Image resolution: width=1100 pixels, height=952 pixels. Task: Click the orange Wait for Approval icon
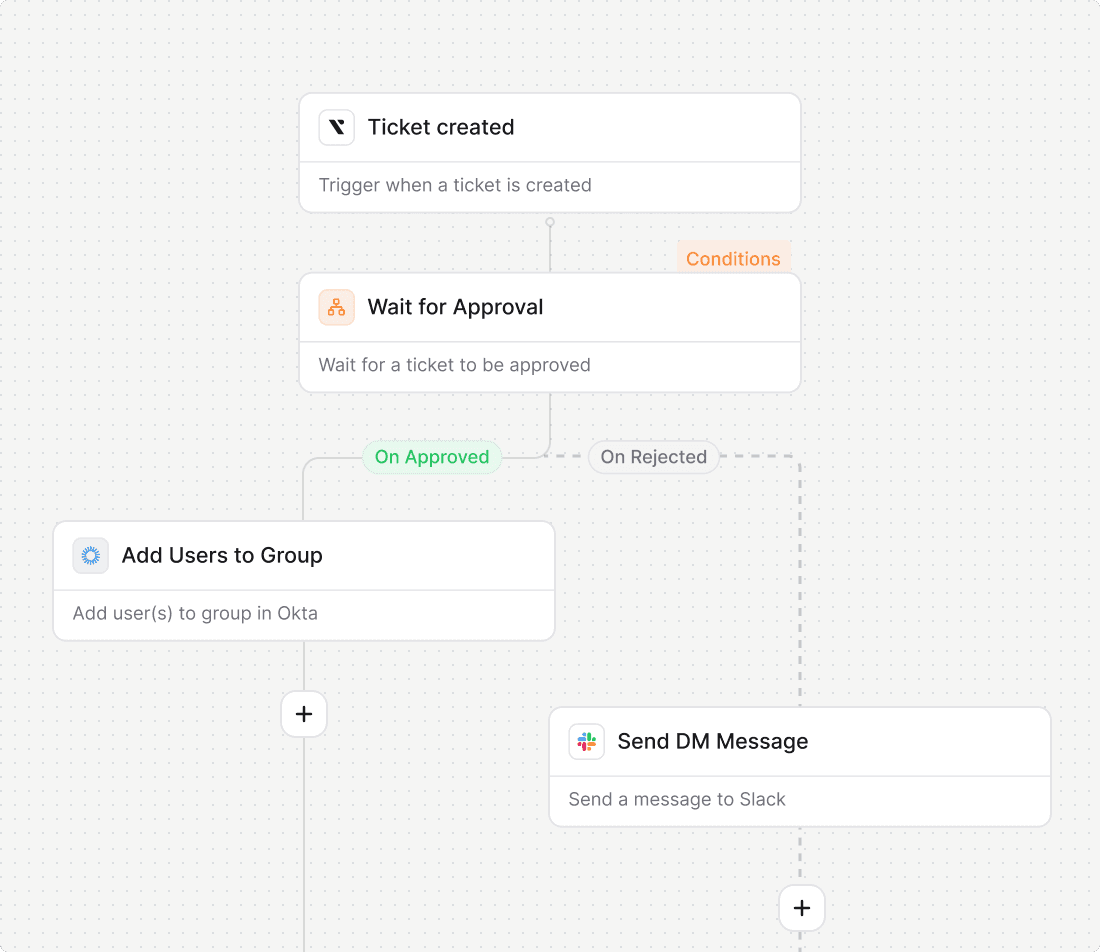click(337, 308)
